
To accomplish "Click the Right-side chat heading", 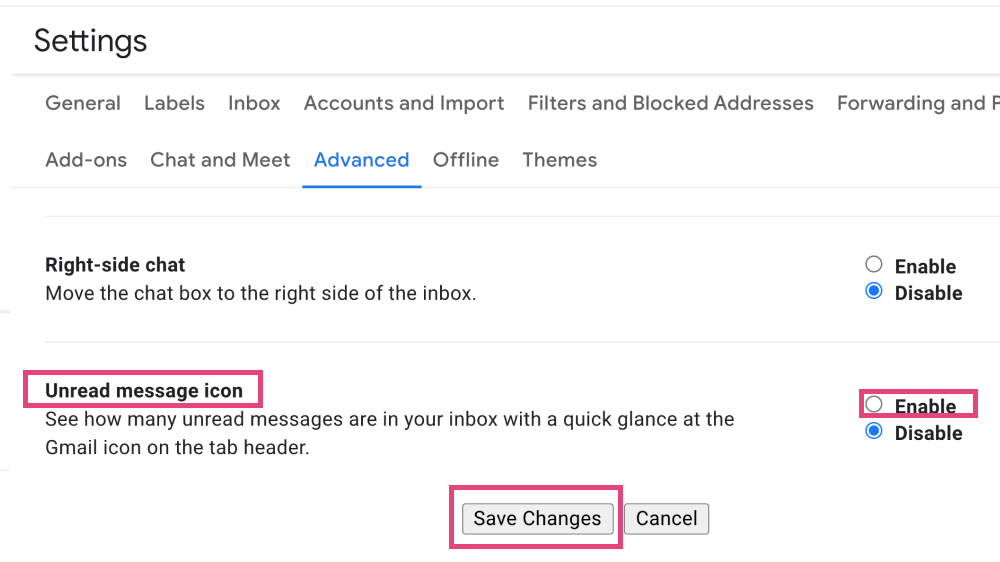I will pyautogui.click(x=115, y=265).
